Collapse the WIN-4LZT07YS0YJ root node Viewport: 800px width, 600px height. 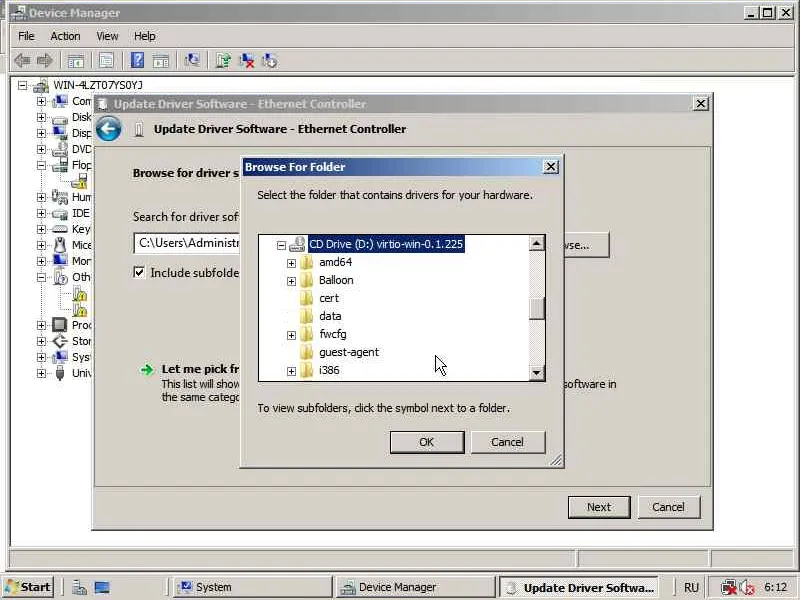[x=22, y=85]
